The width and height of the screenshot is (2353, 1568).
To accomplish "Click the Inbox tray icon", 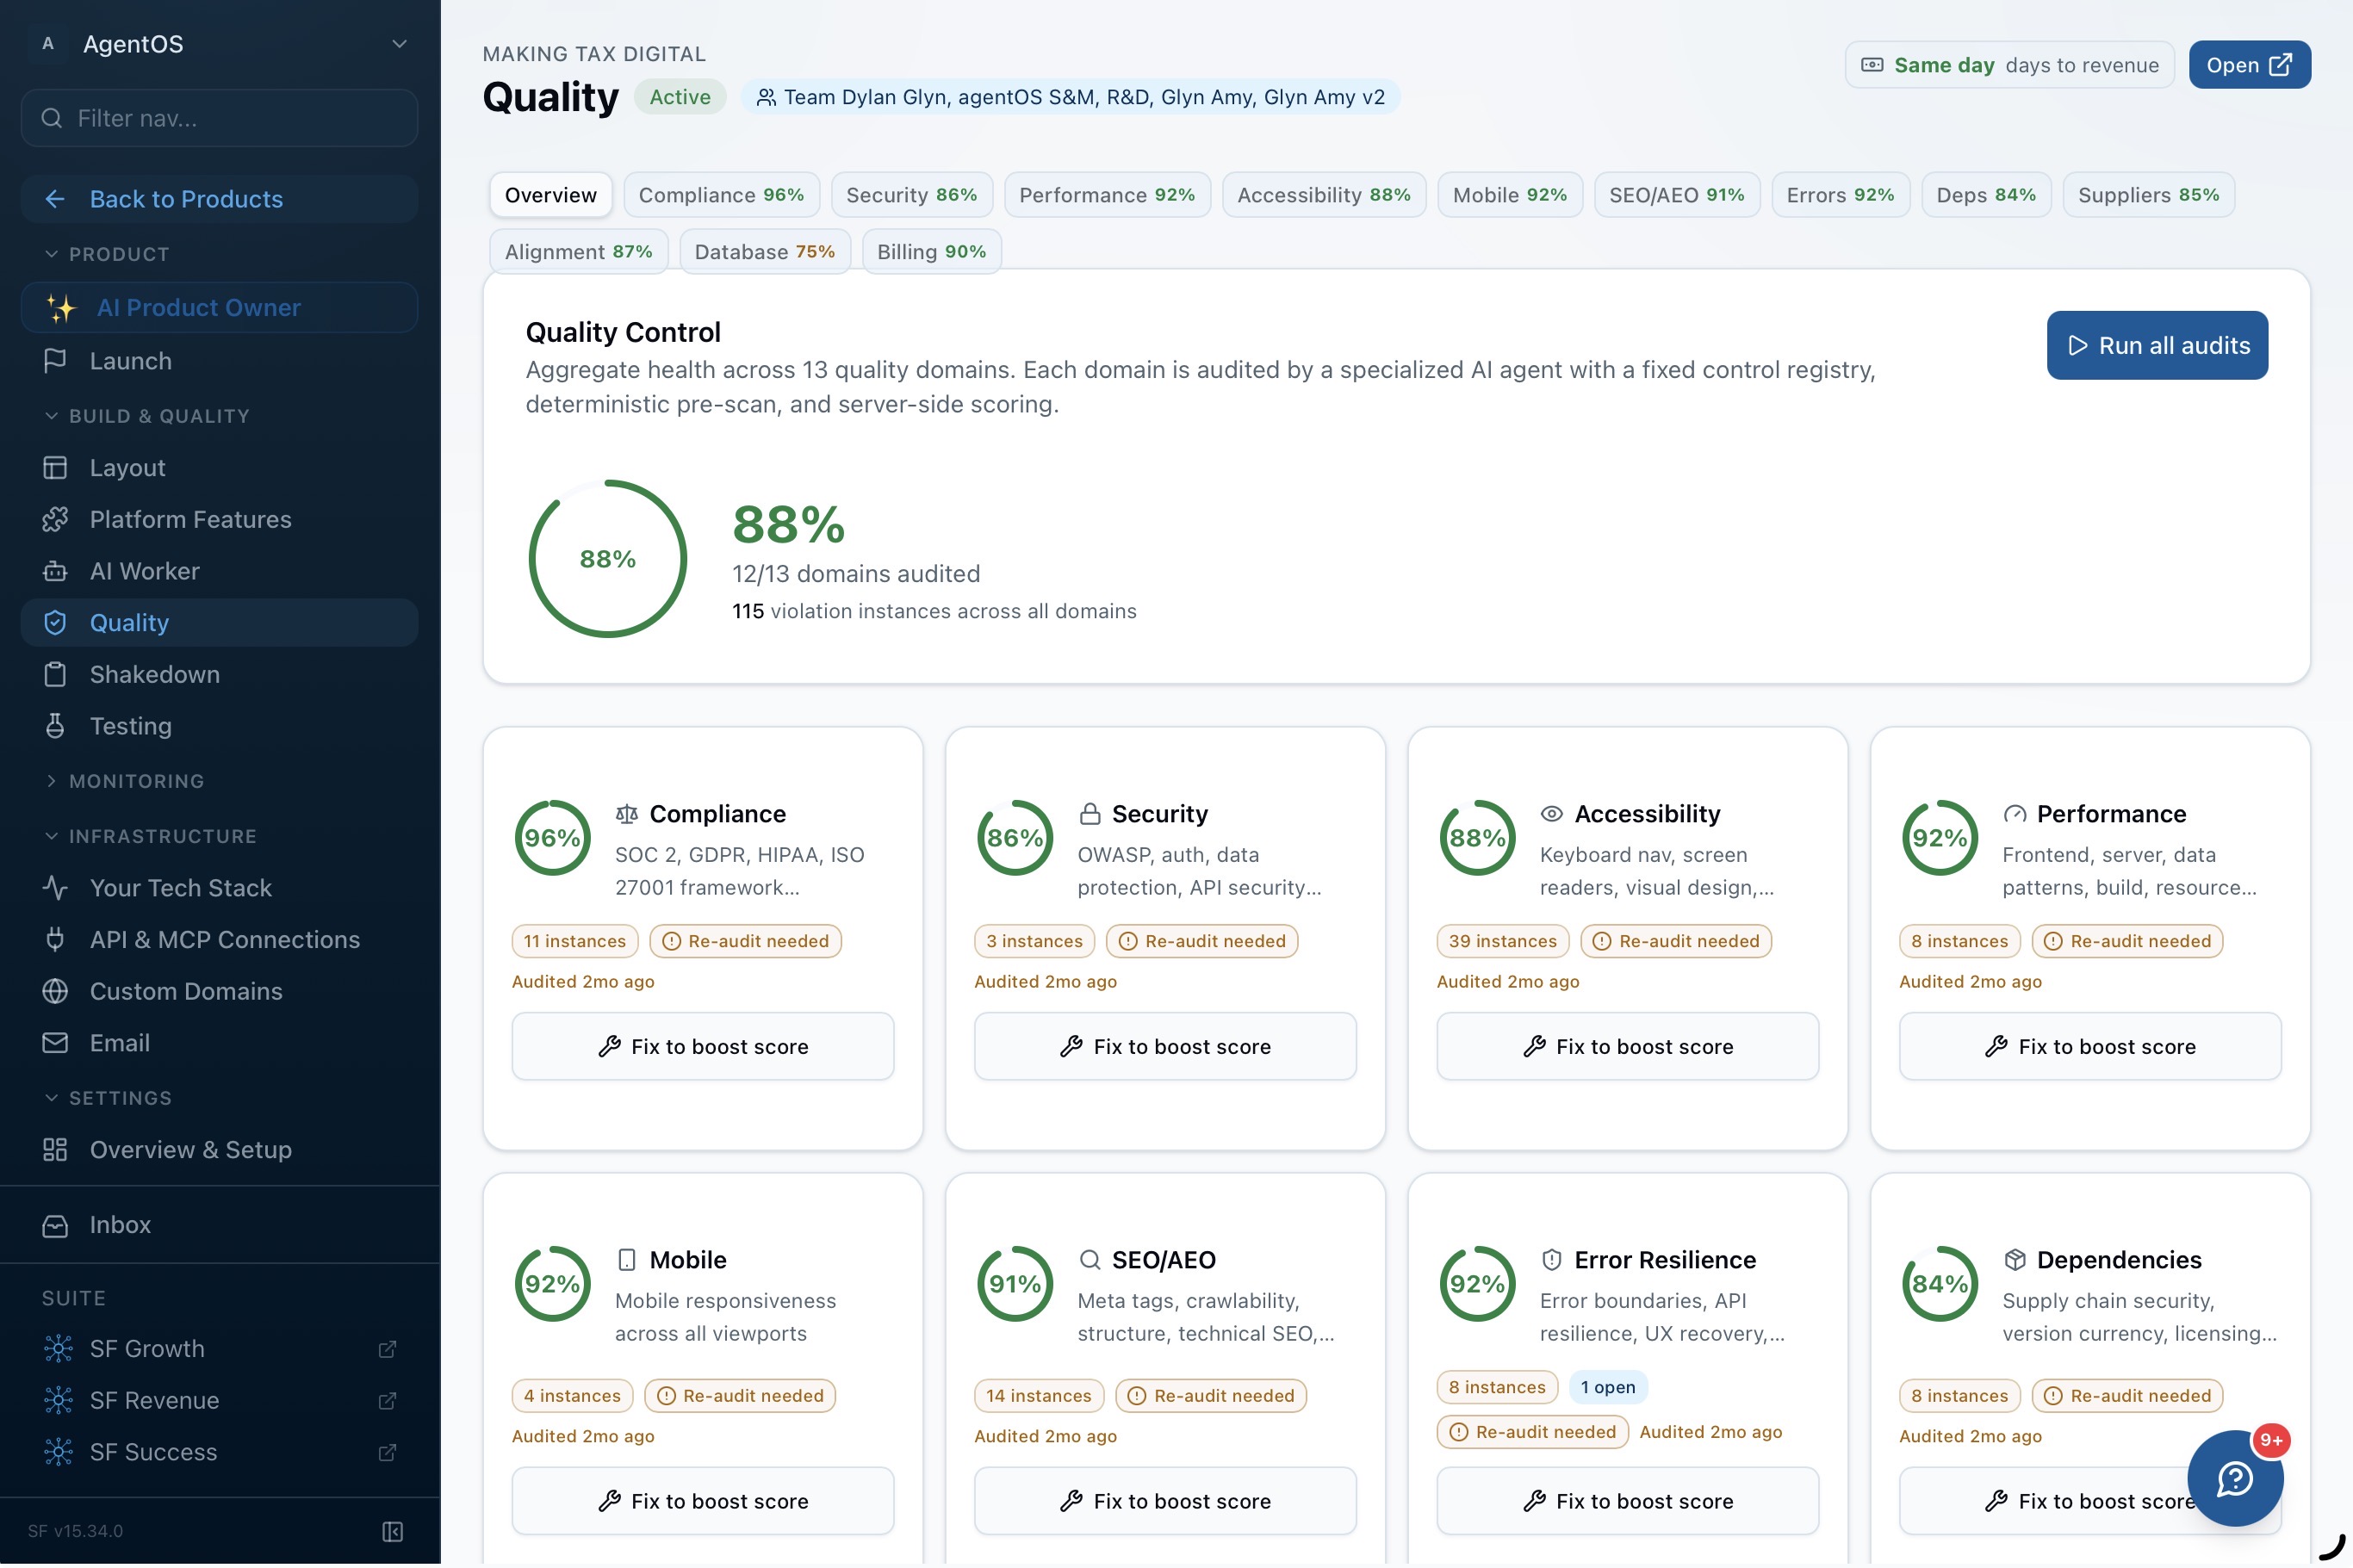I will (x=55, y=1225).
